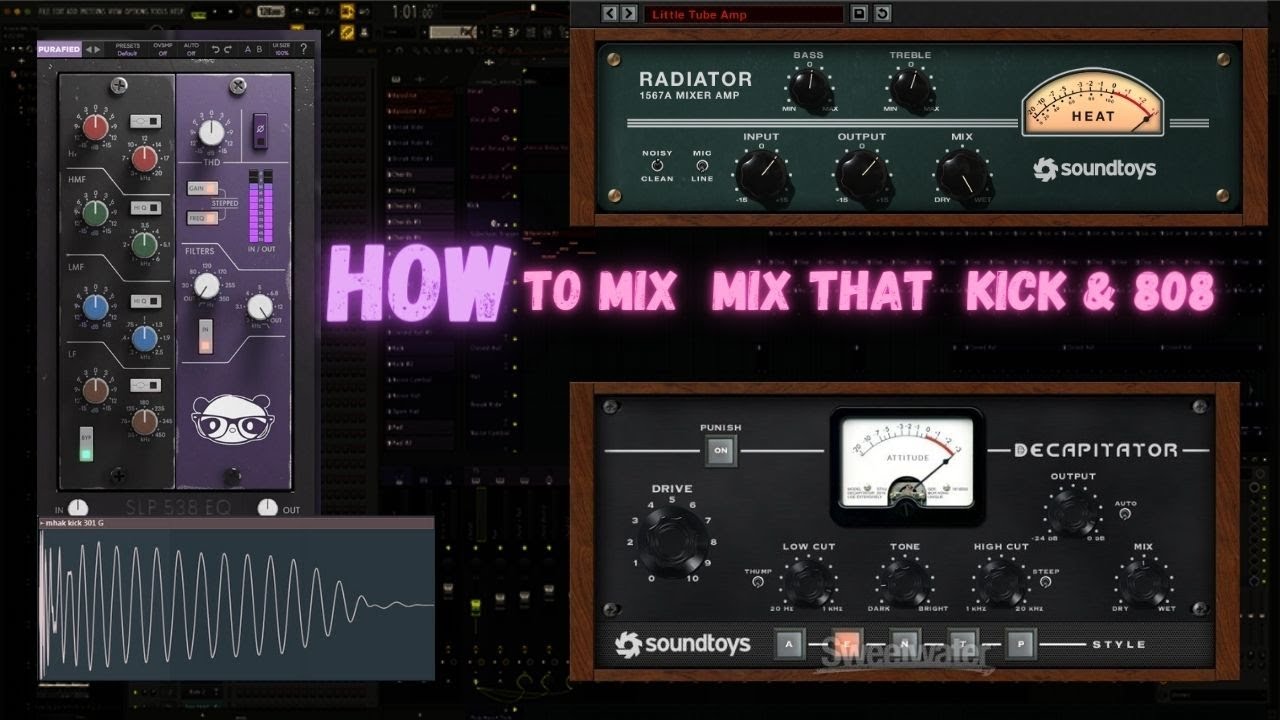Click the LOW CUT knob on Decapitator

[x=808, y=581]
